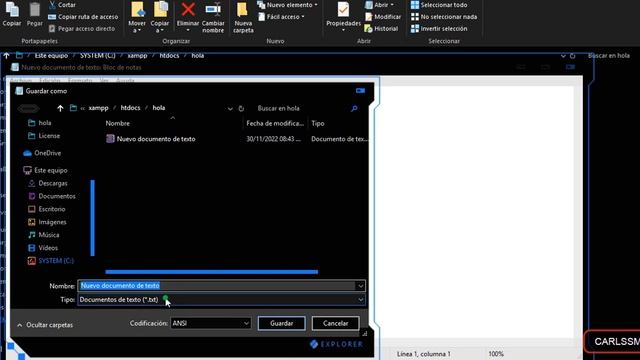Open the Copiar a folder icon

click(160, 10)
